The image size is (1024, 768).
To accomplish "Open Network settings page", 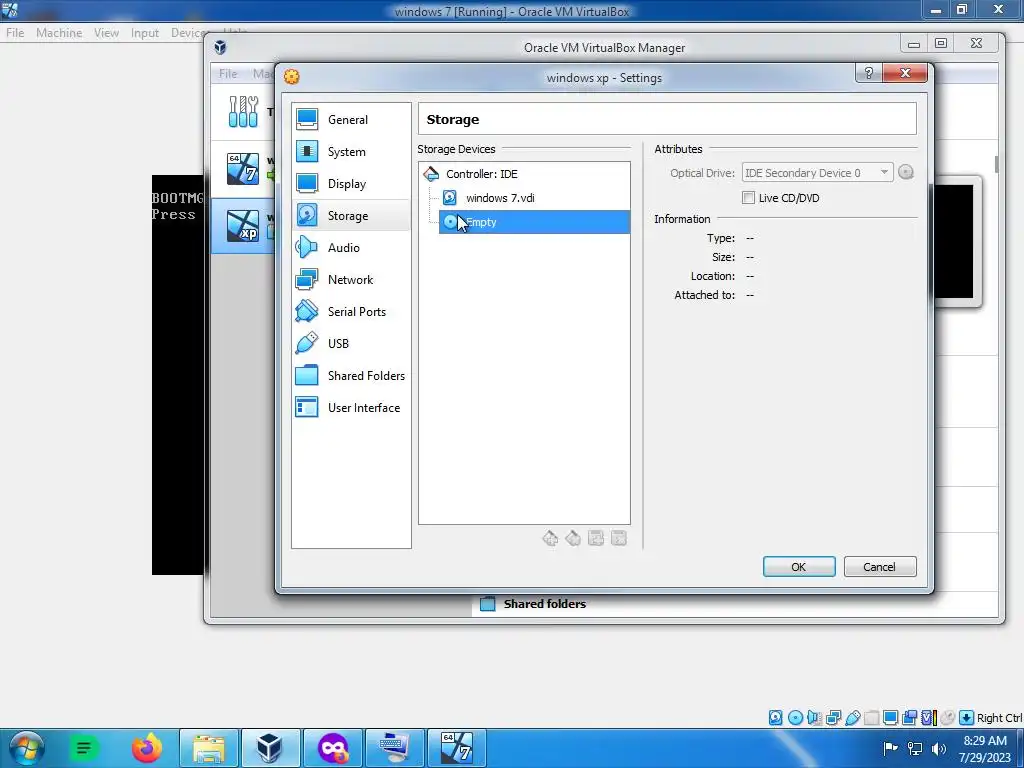I will point(351,280).
